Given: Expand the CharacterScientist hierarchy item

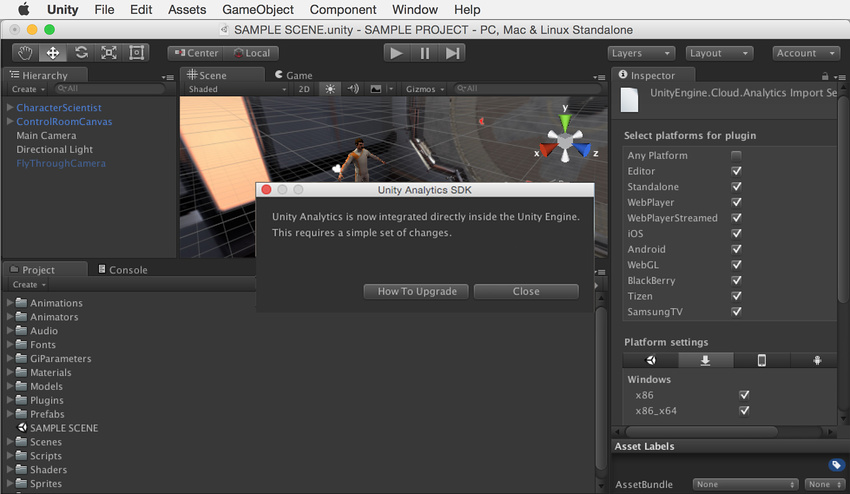Looking at the screenshot, I should [x=10, y=108].
